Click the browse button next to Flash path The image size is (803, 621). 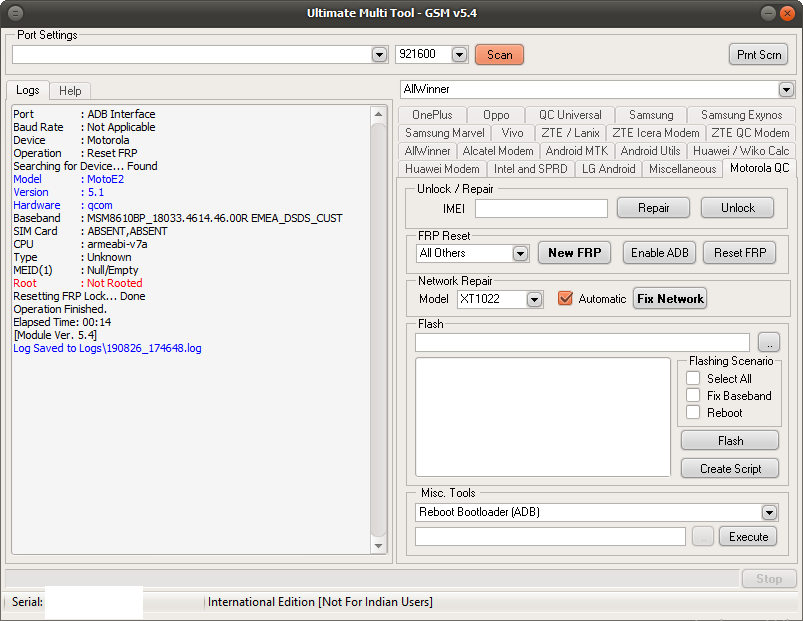[768, 342]
